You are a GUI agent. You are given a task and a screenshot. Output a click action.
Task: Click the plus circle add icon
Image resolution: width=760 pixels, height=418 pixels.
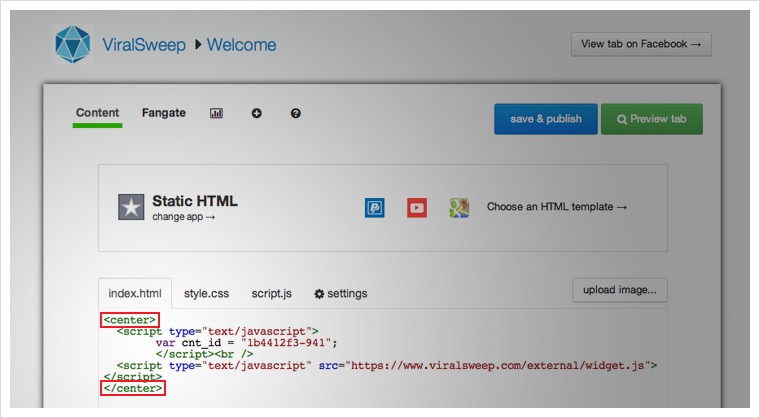click(256, 113)
